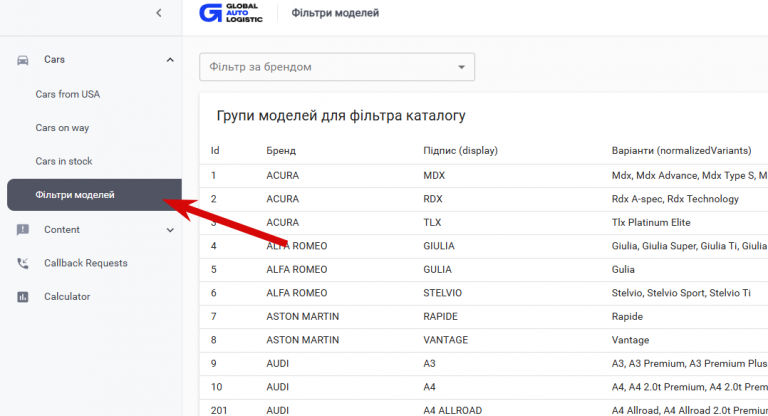
Task: Click the Id column header
Action: pos(215,150)
